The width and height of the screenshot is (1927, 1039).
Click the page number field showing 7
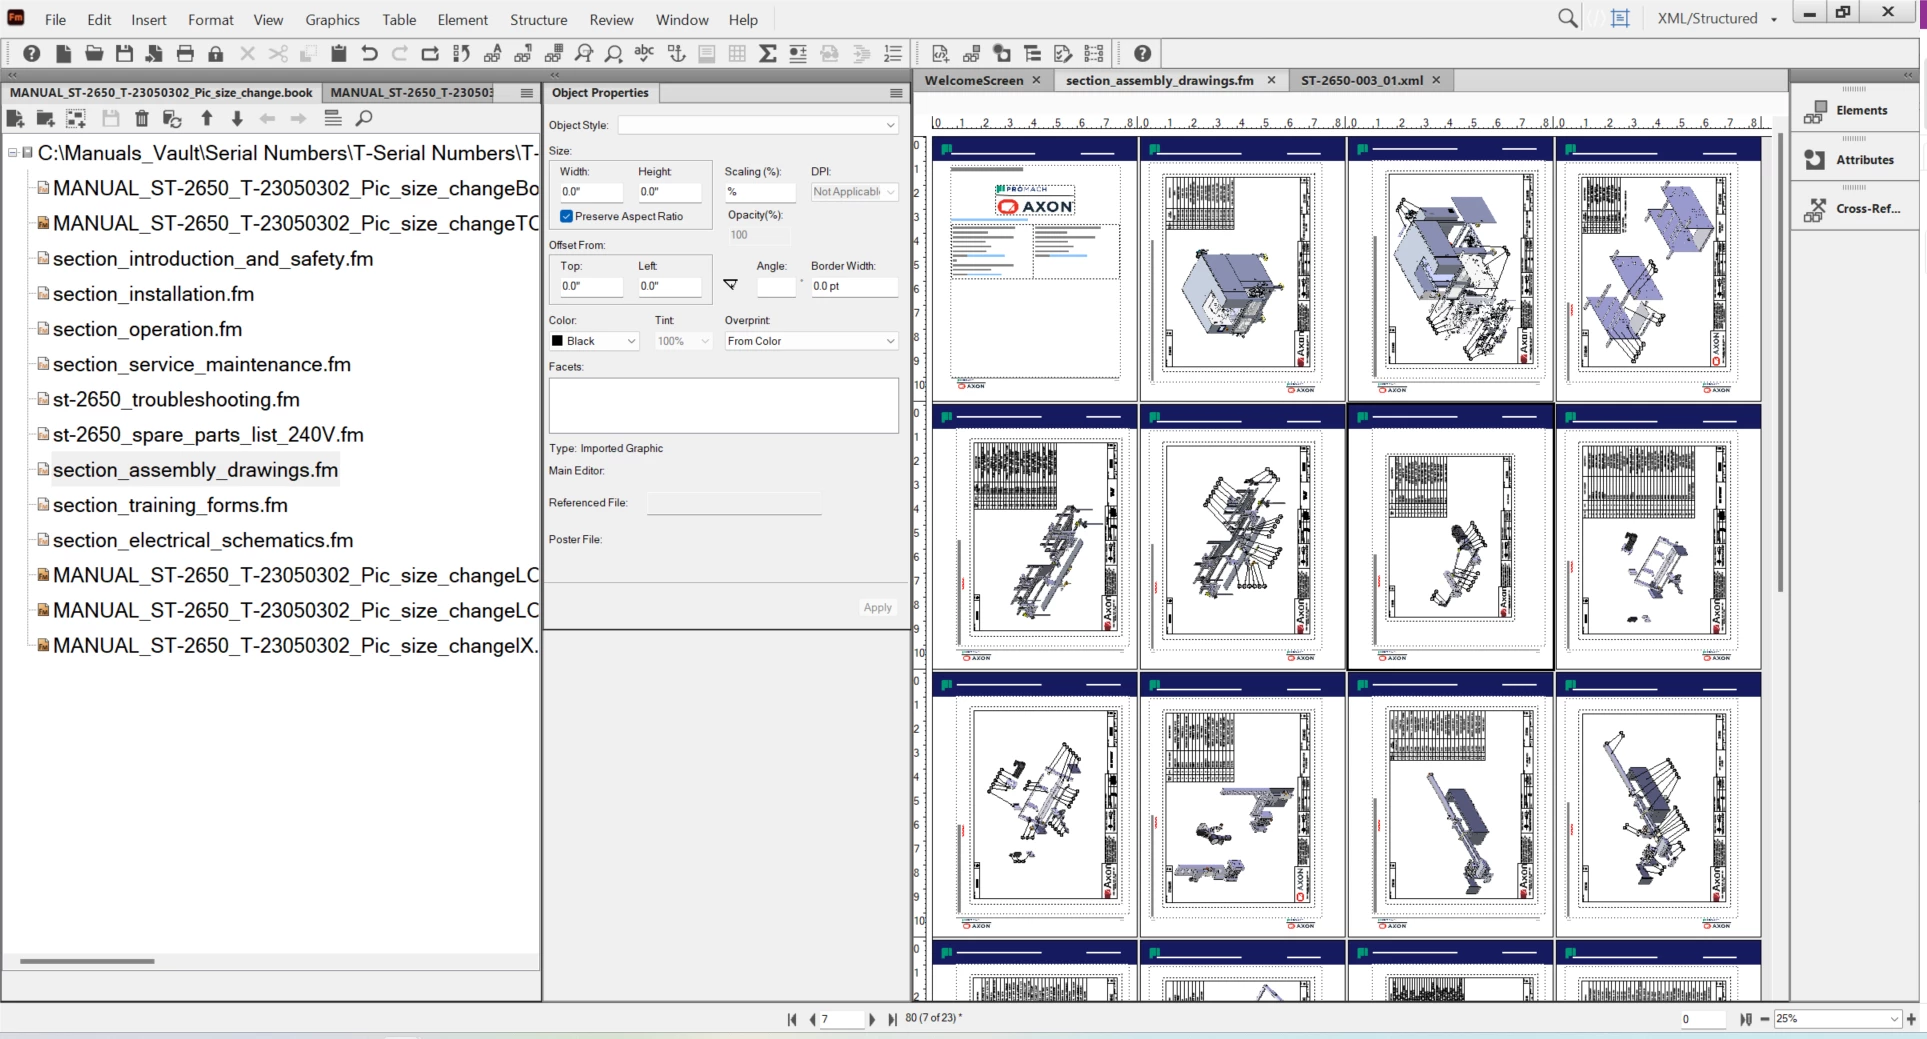[840, 1019]
